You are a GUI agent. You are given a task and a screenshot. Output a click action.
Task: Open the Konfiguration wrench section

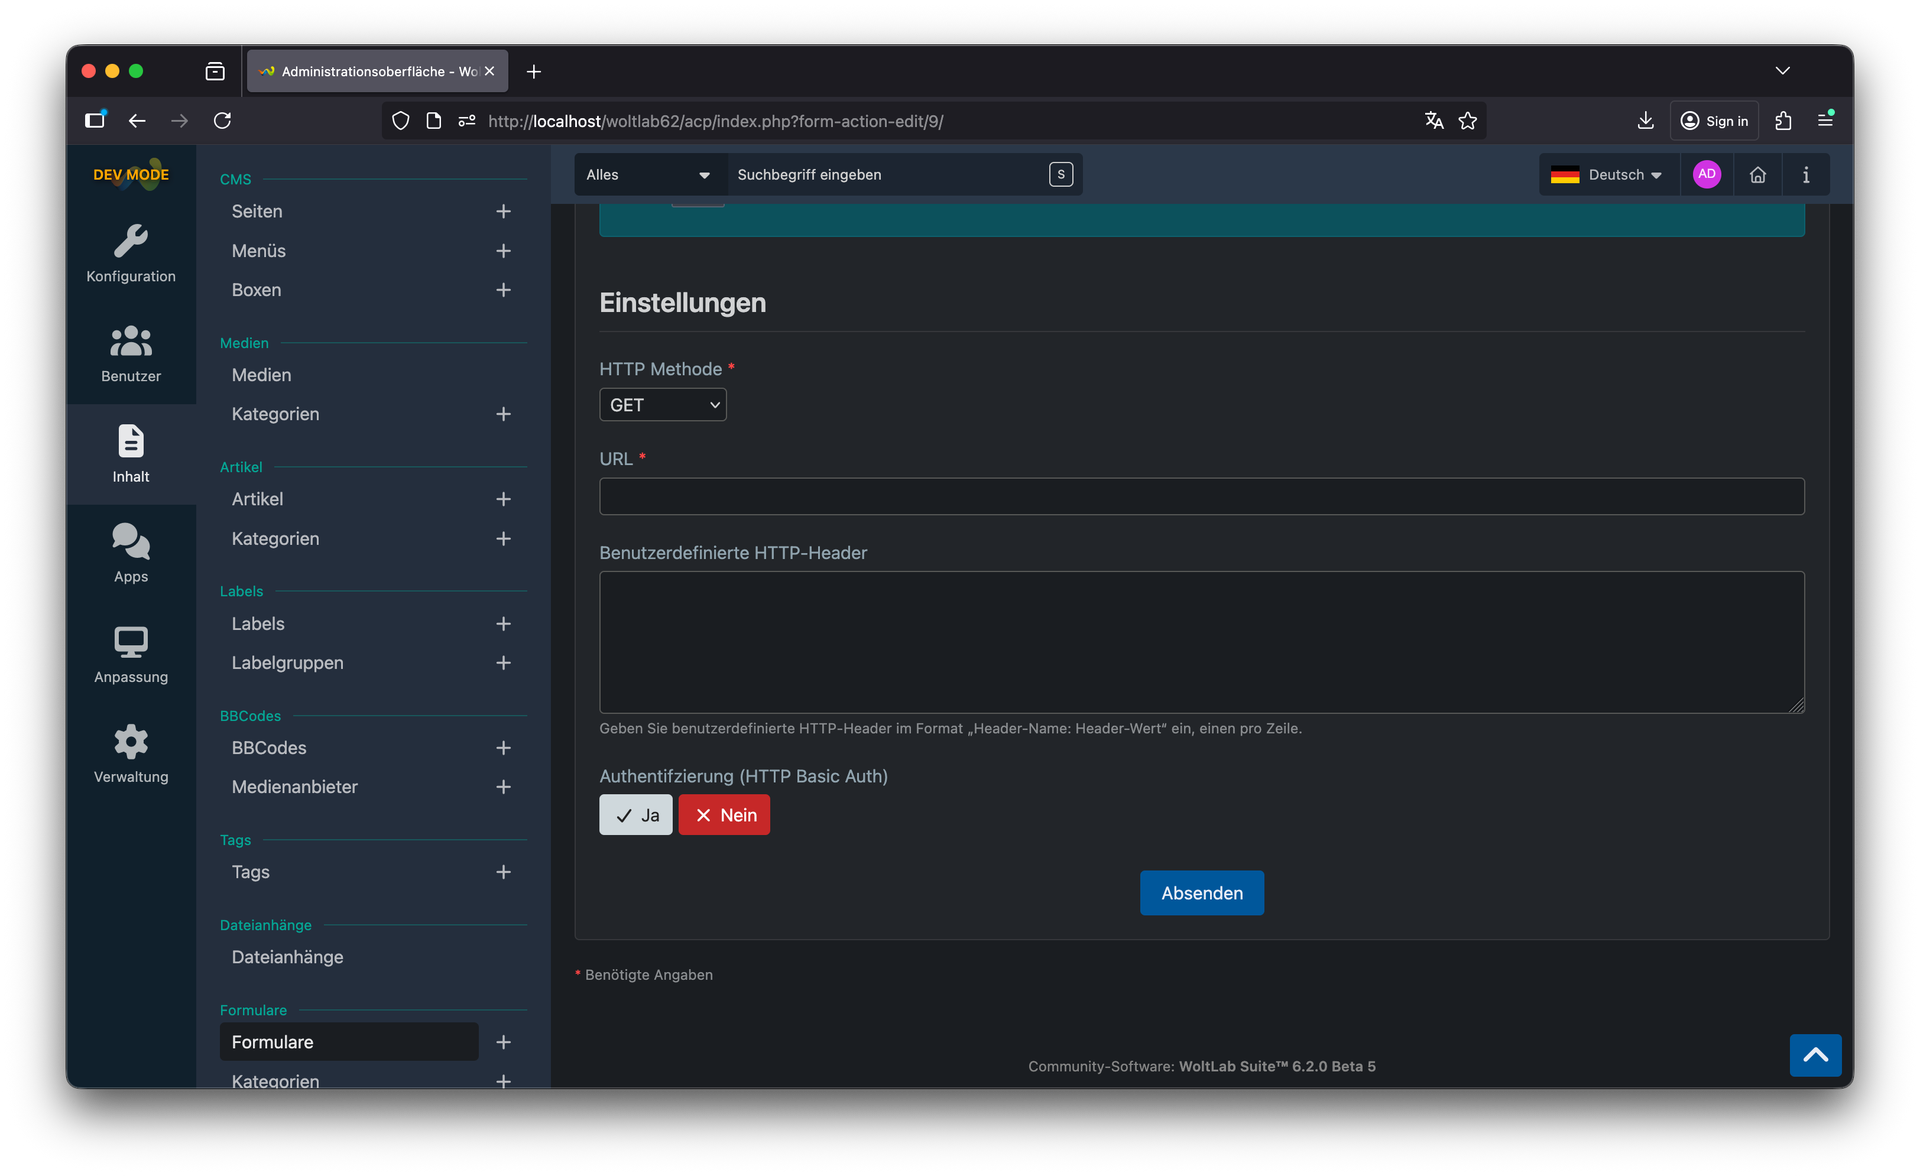[x=131, y=254]
